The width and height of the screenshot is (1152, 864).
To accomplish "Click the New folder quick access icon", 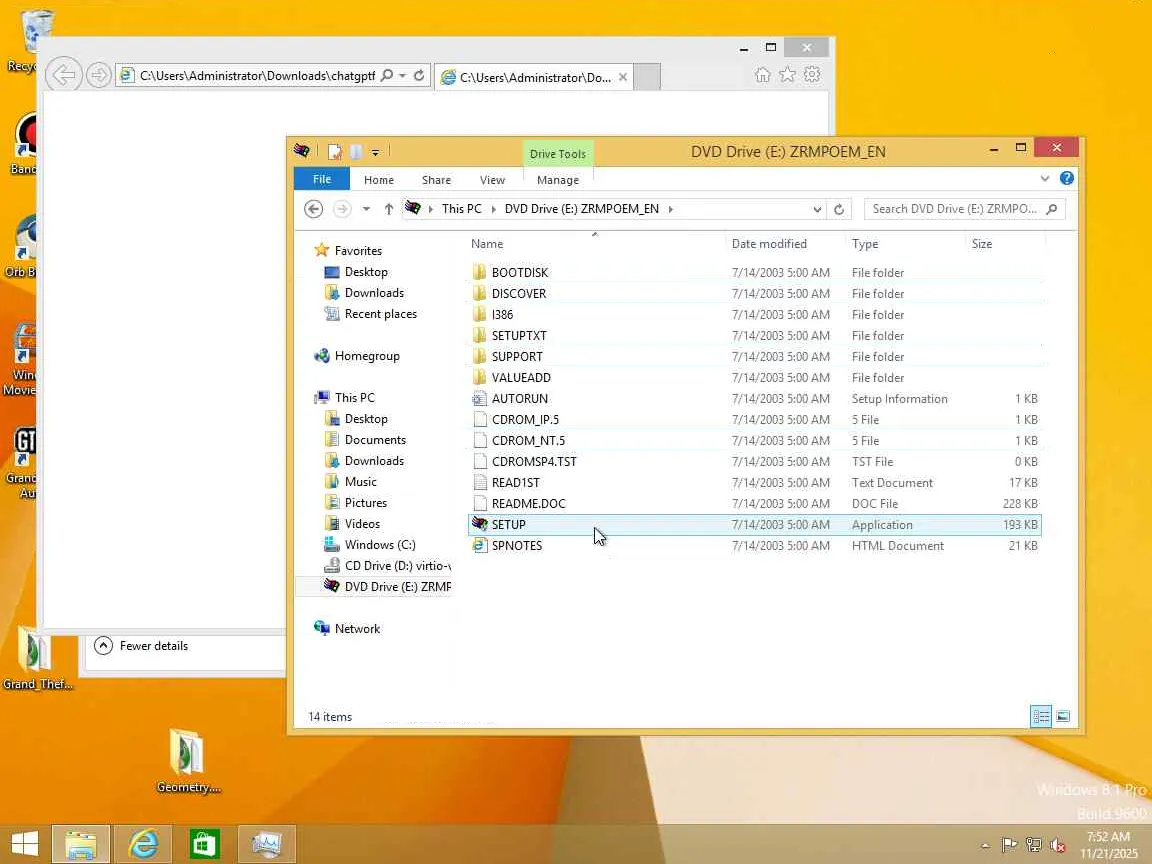I will [356, 152].
